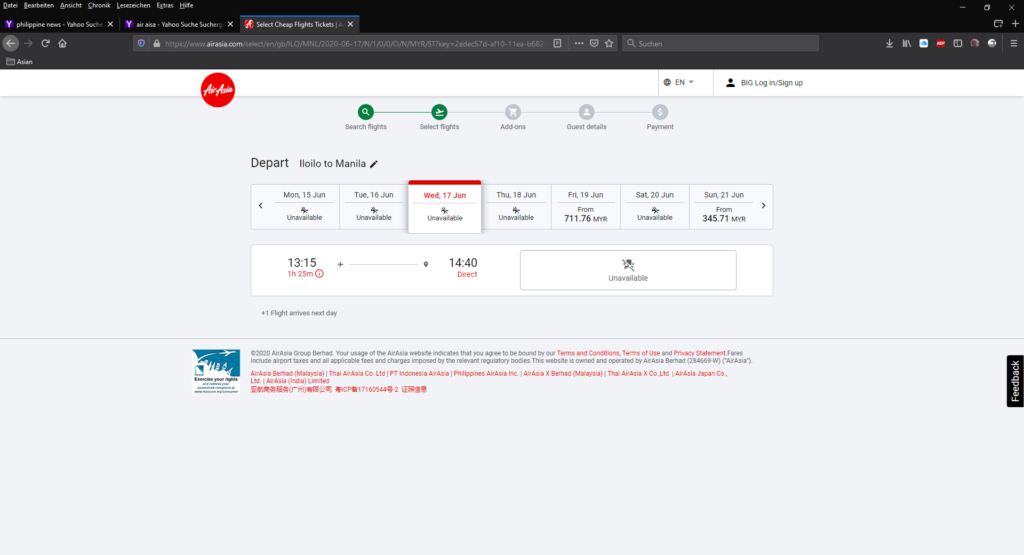Bookmark page with star icon
The height and width of the screenshot is (555, 1024).
click(x=609, y=43)
